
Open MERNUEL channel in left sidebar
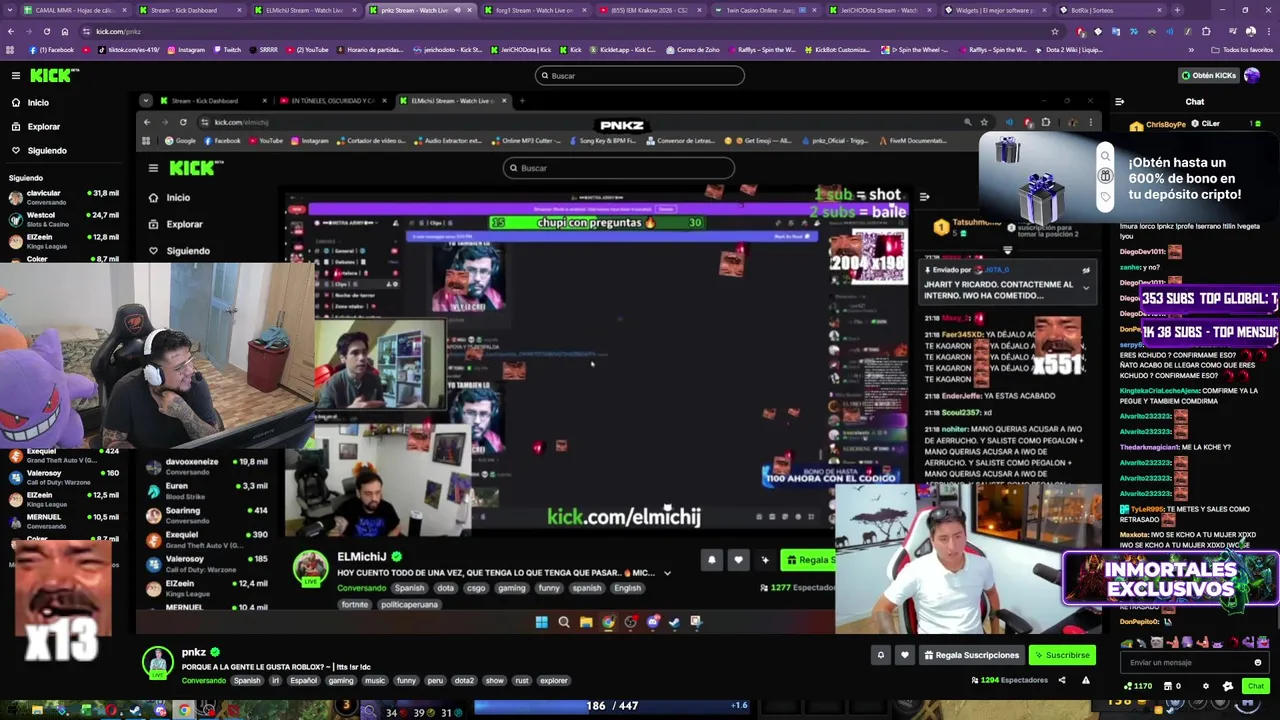62,521
